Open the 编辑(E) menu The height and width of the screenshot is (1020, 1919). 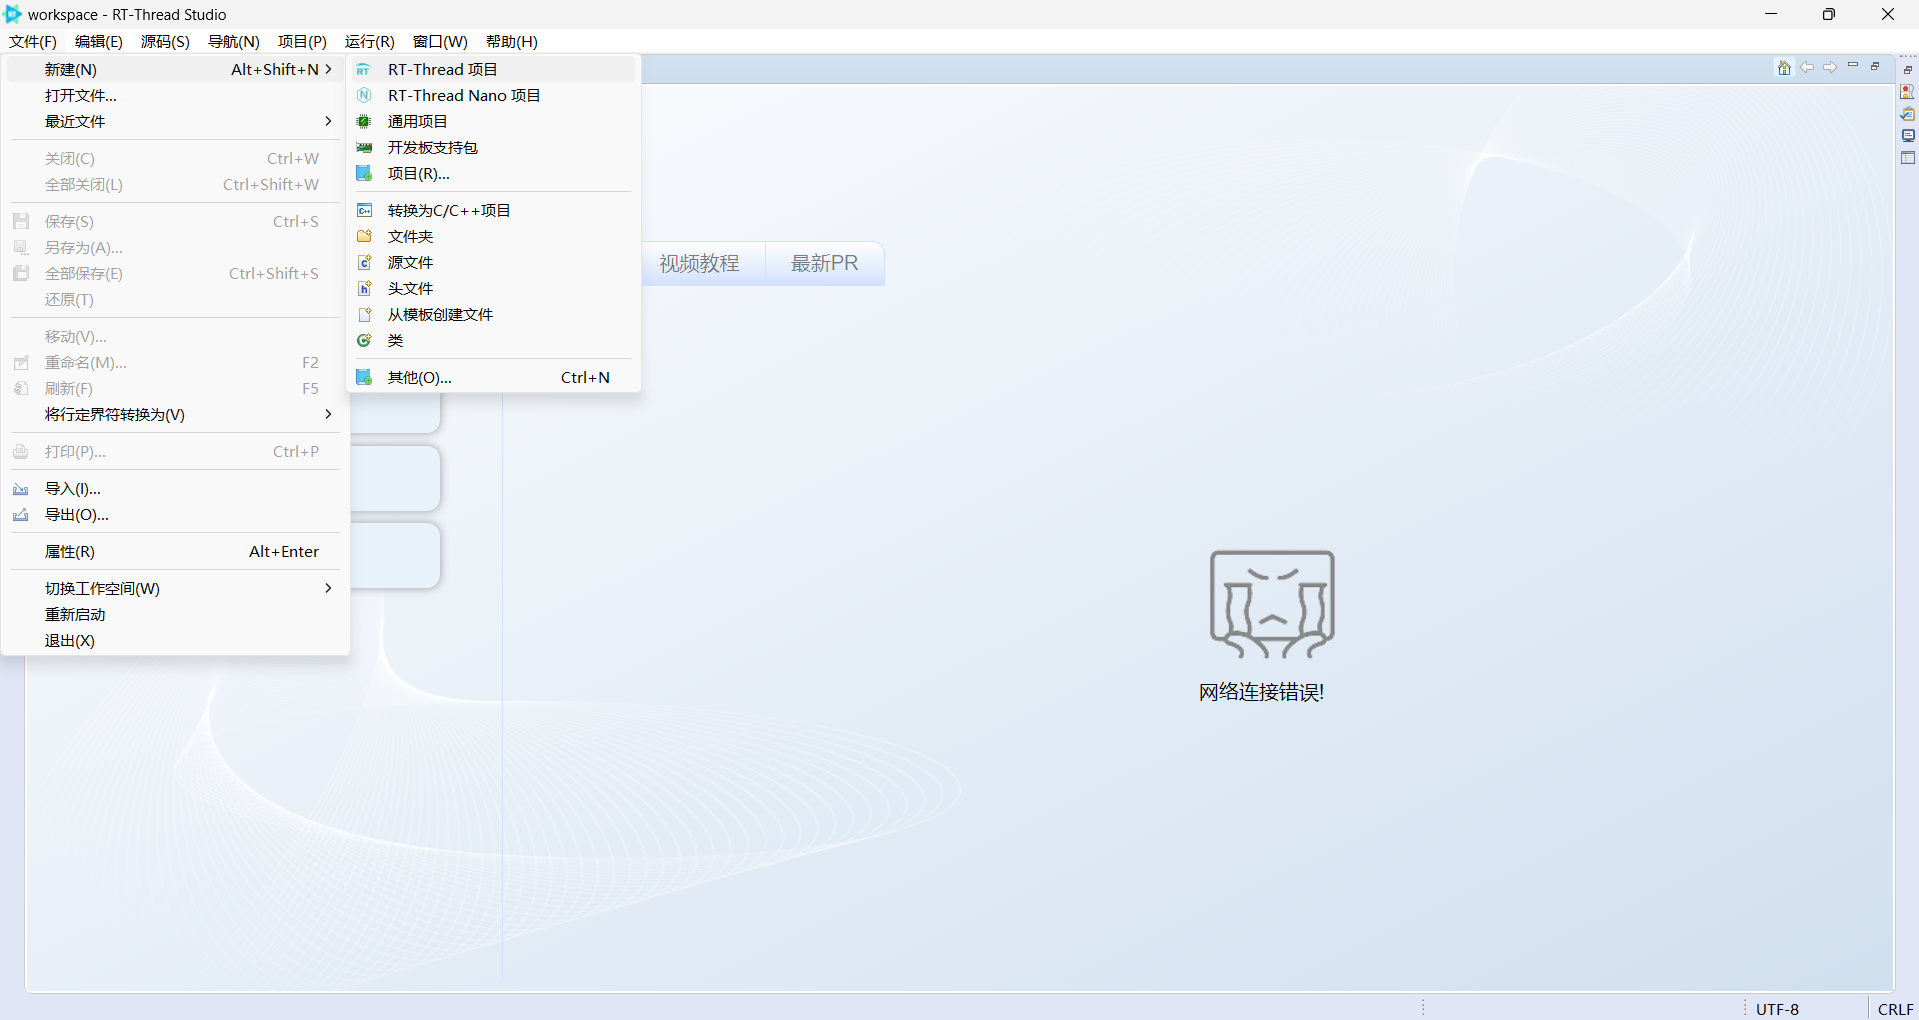(99, 41)
